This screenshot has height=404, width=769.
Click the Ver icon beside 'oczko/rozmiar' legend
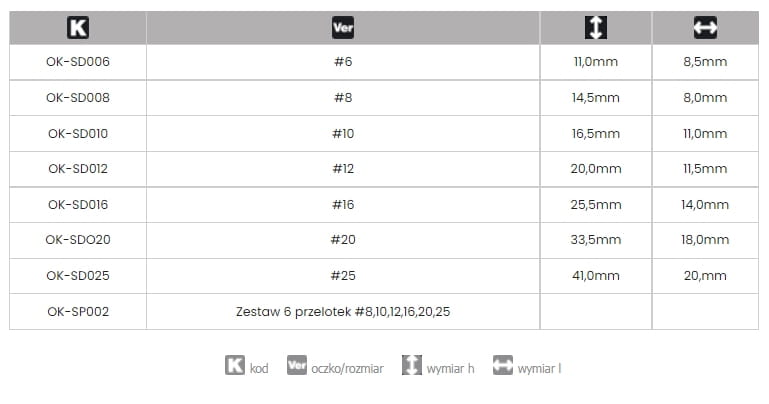tap(297, 367)
